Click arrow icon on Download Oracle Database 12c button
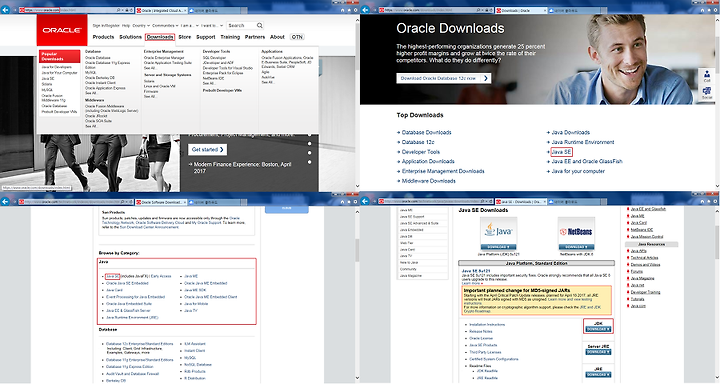720x384 pixels. coord(486,79)
